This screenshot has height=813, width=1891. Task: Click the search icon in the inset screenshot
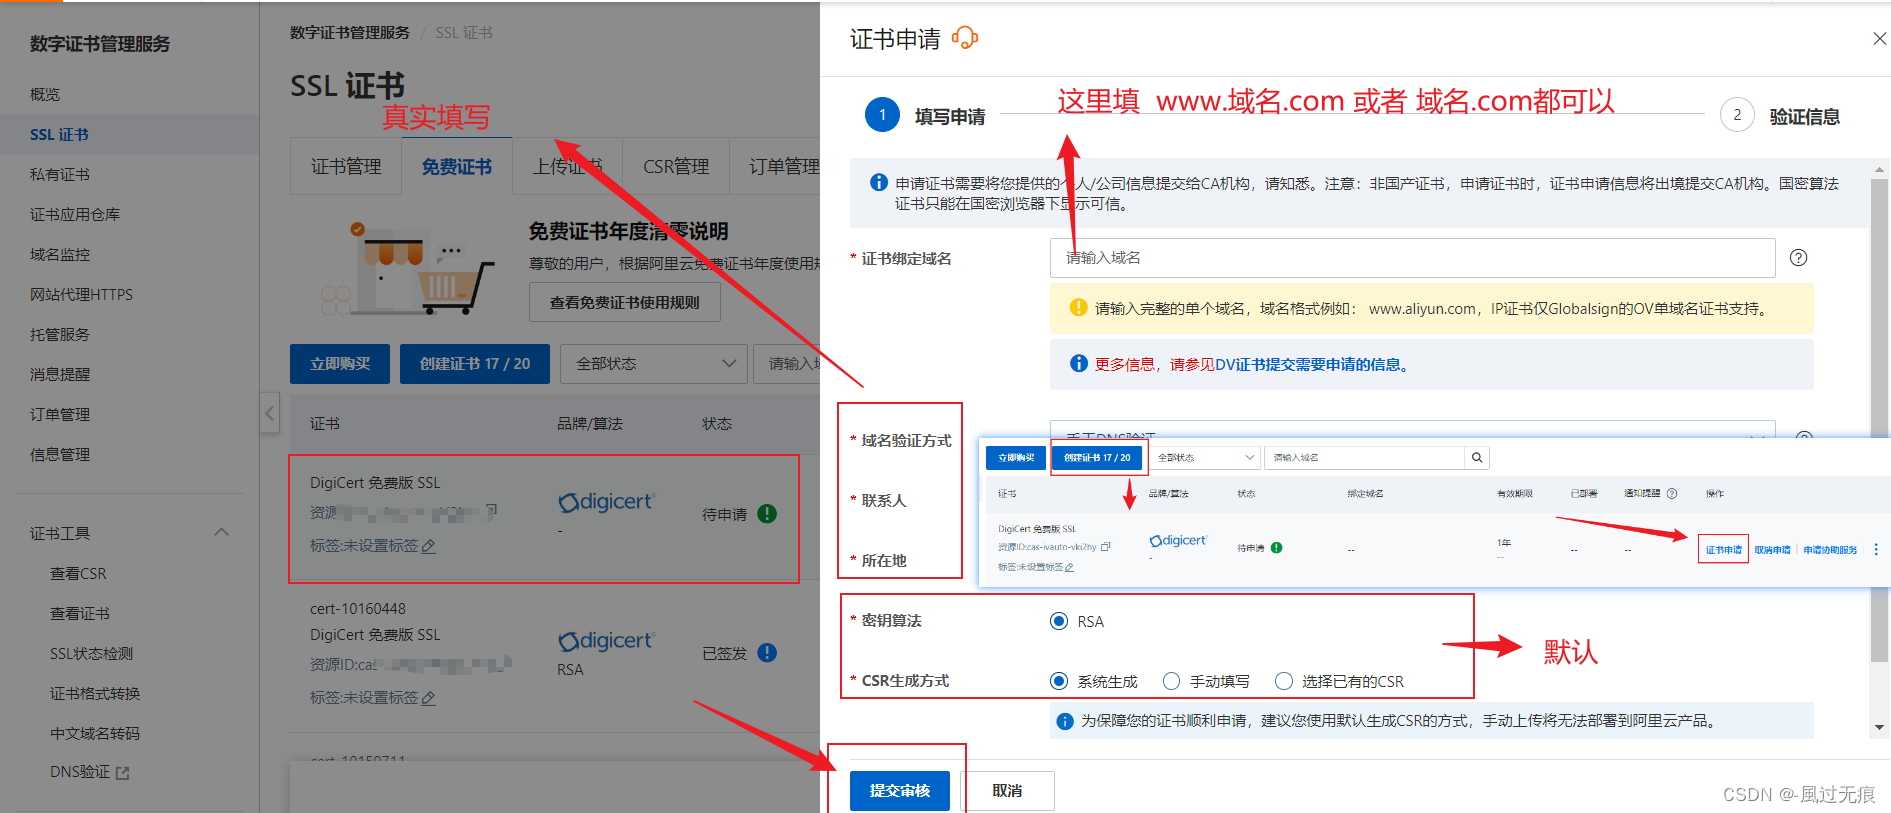[1477, 457]
